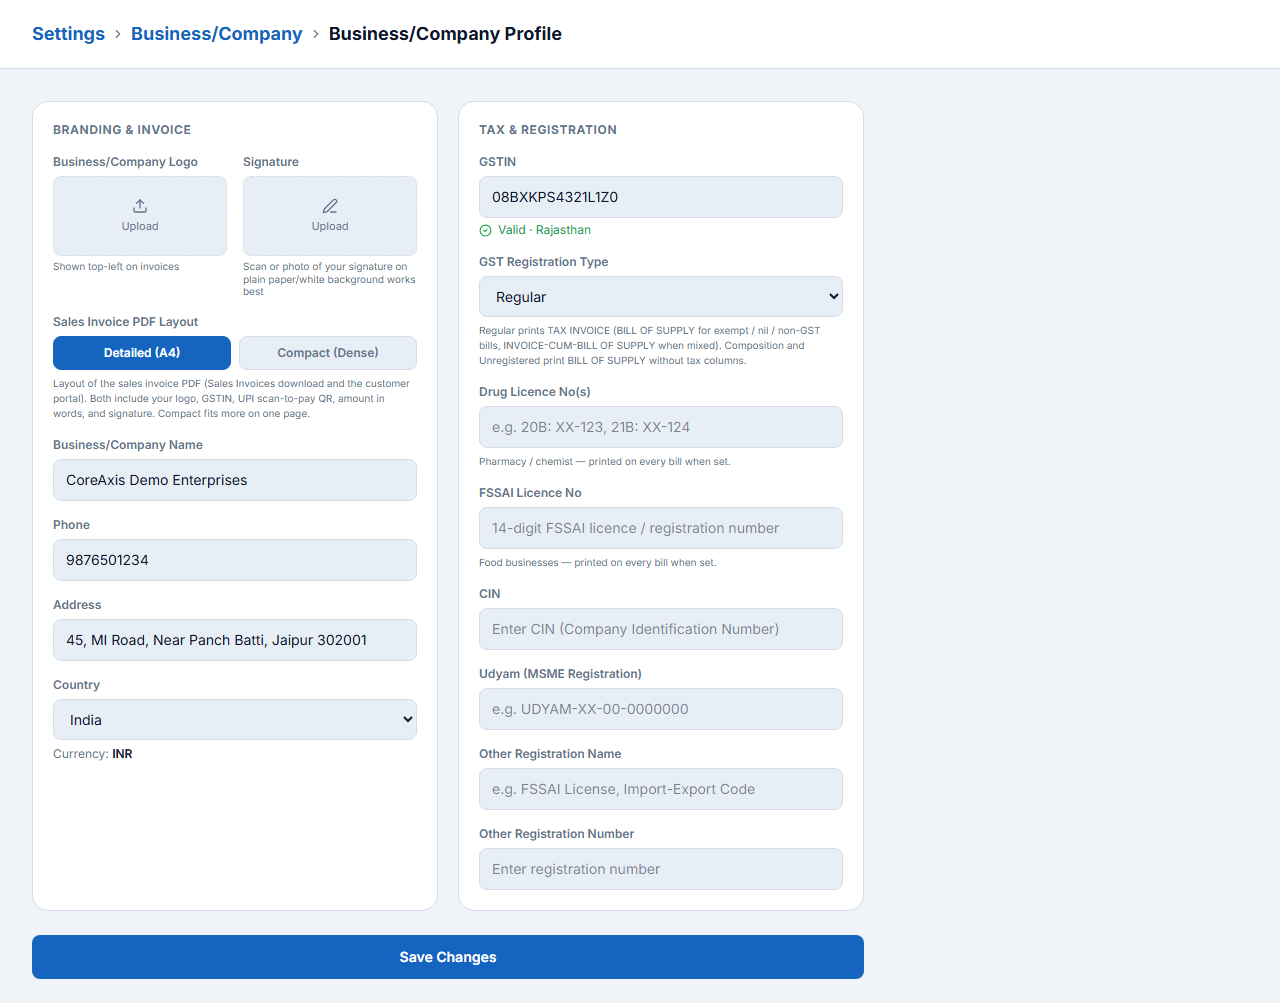
Task: Select the Compact (Dense) invoice layout
Action: 328,353
